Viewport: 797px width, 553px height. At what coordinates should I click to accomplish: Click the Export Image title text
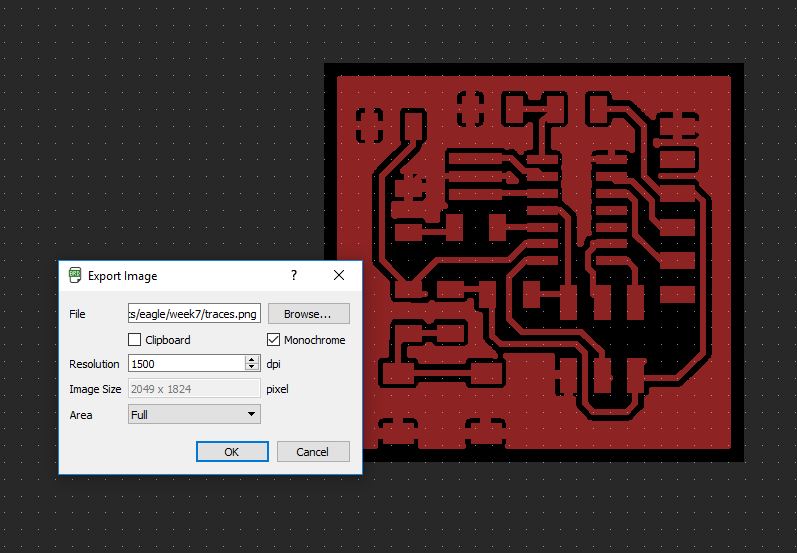point(122,276)
